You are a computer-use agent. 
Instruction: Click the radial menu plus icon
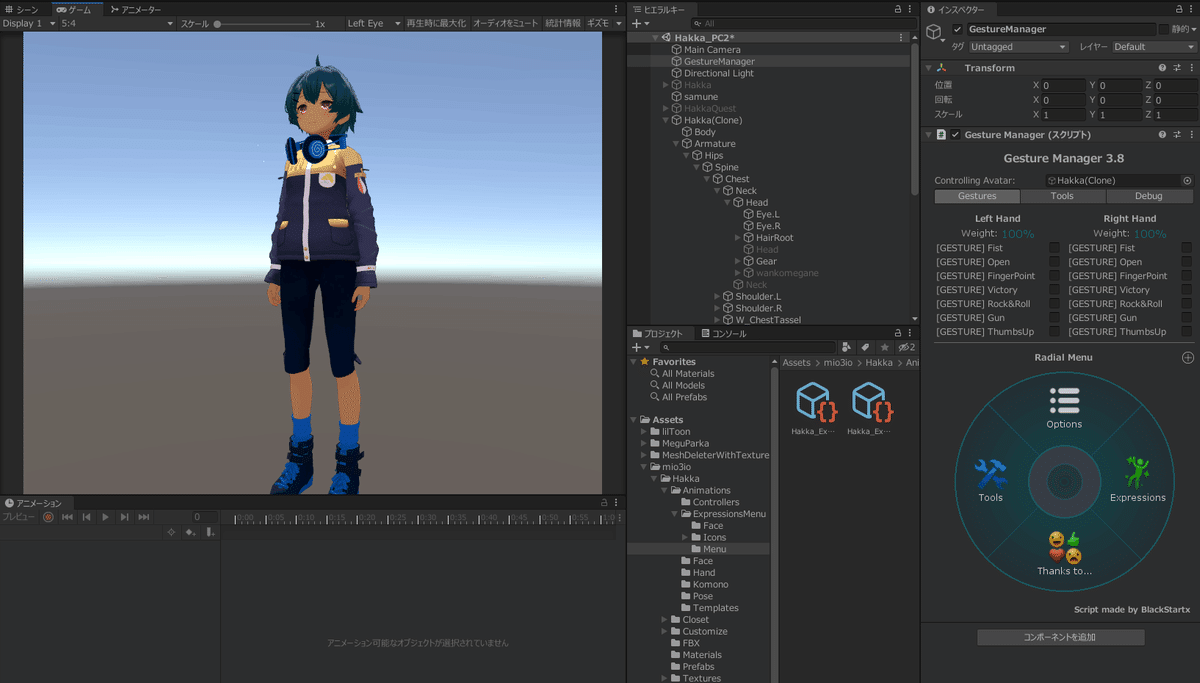pyautogui.click(x=1188, y=357)
